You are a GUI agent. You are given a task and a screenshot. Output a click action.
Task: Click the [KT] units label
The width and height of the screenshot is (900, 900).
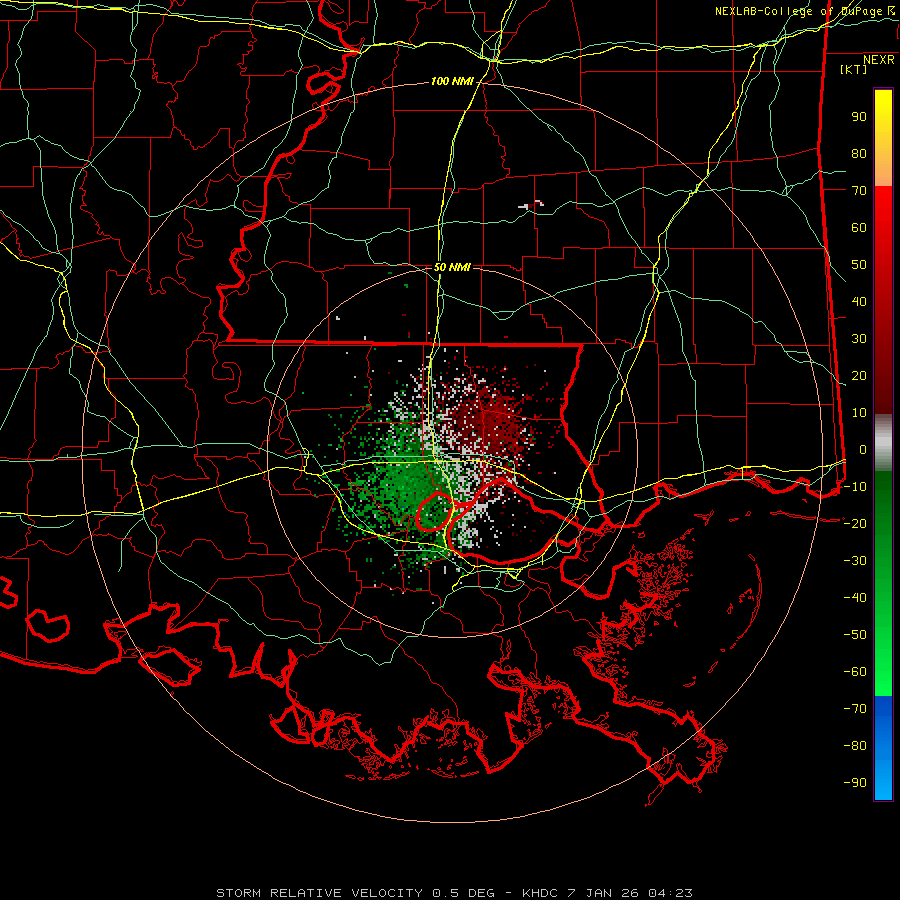click(854, 69)
